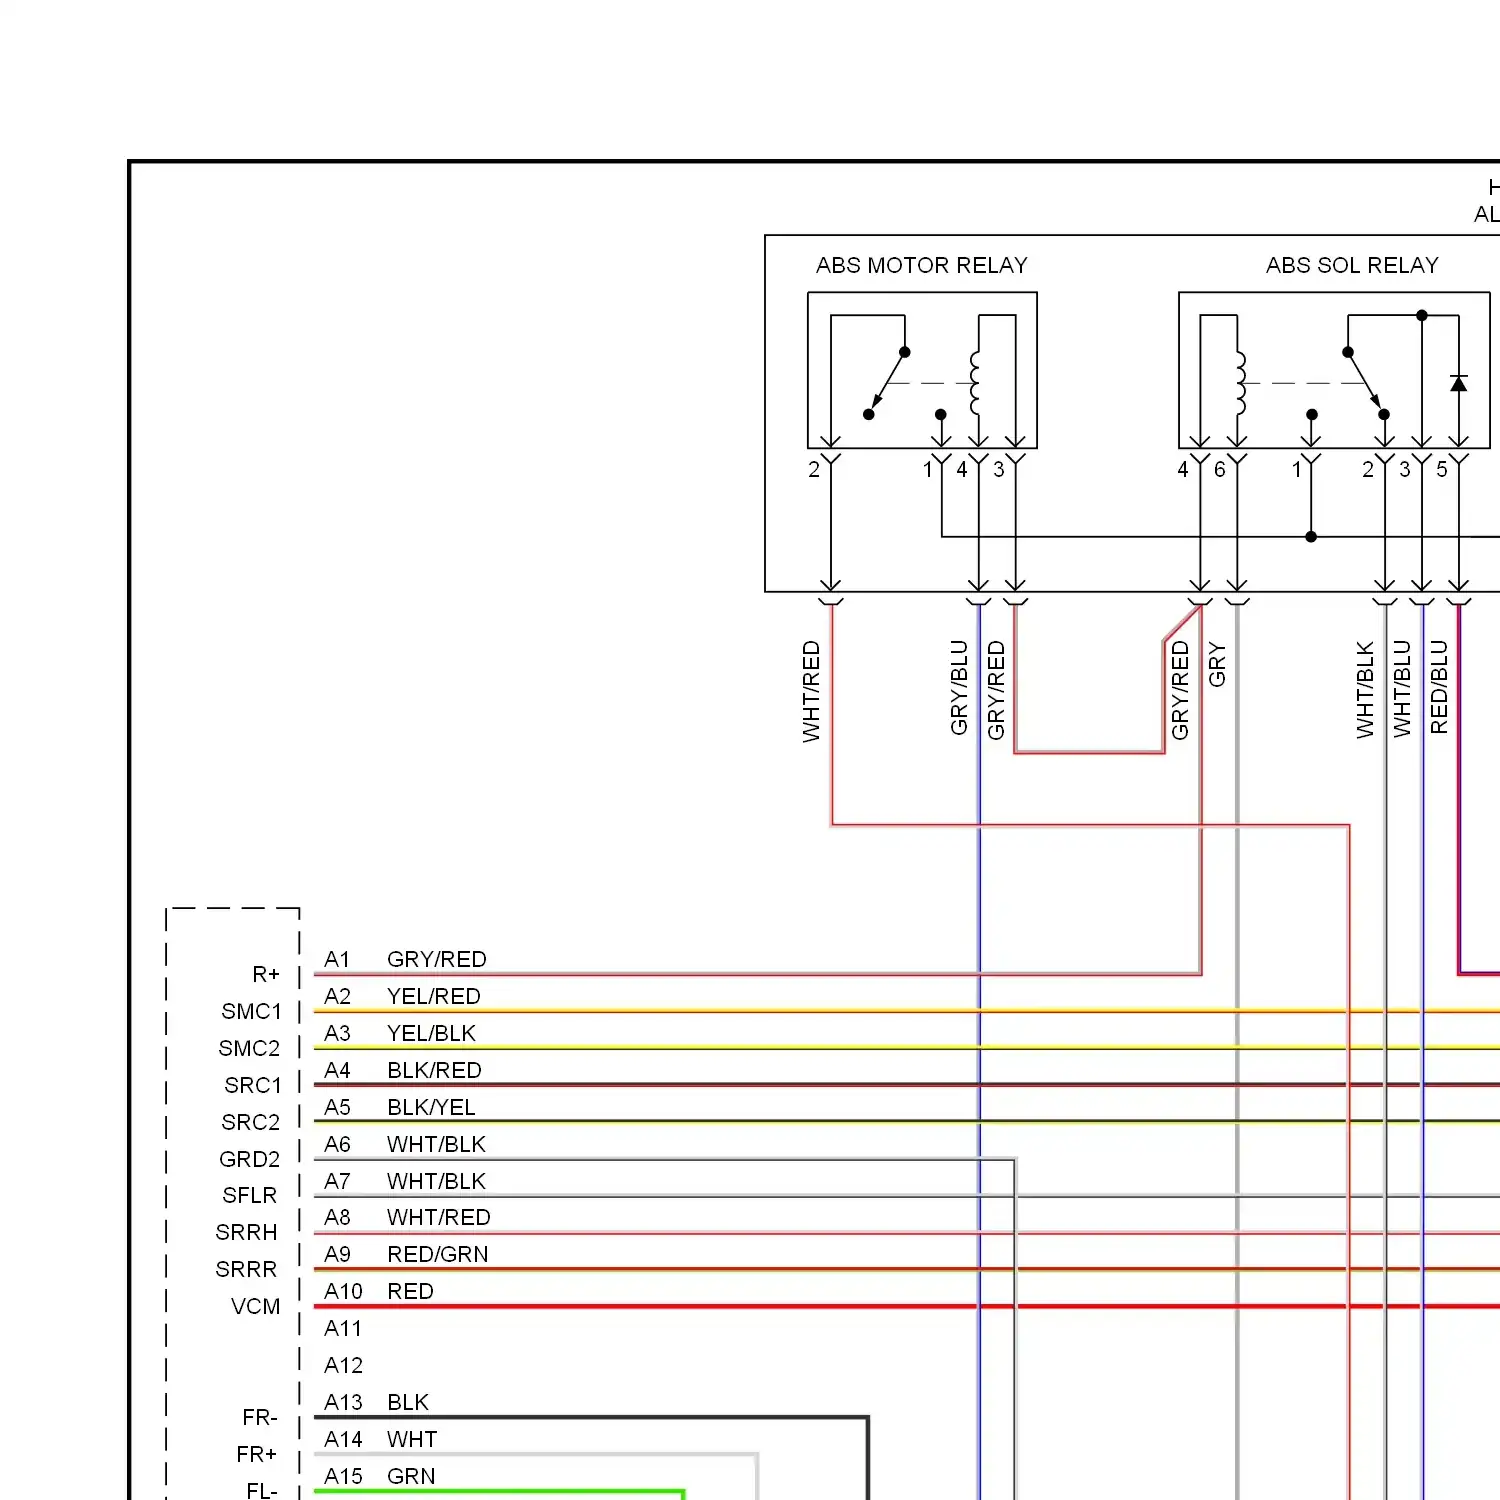The width and height of the screenshot is (1500, 1500).
Task: Select the A9 RED/GRN wire label
Action: tap(406, 1254)
